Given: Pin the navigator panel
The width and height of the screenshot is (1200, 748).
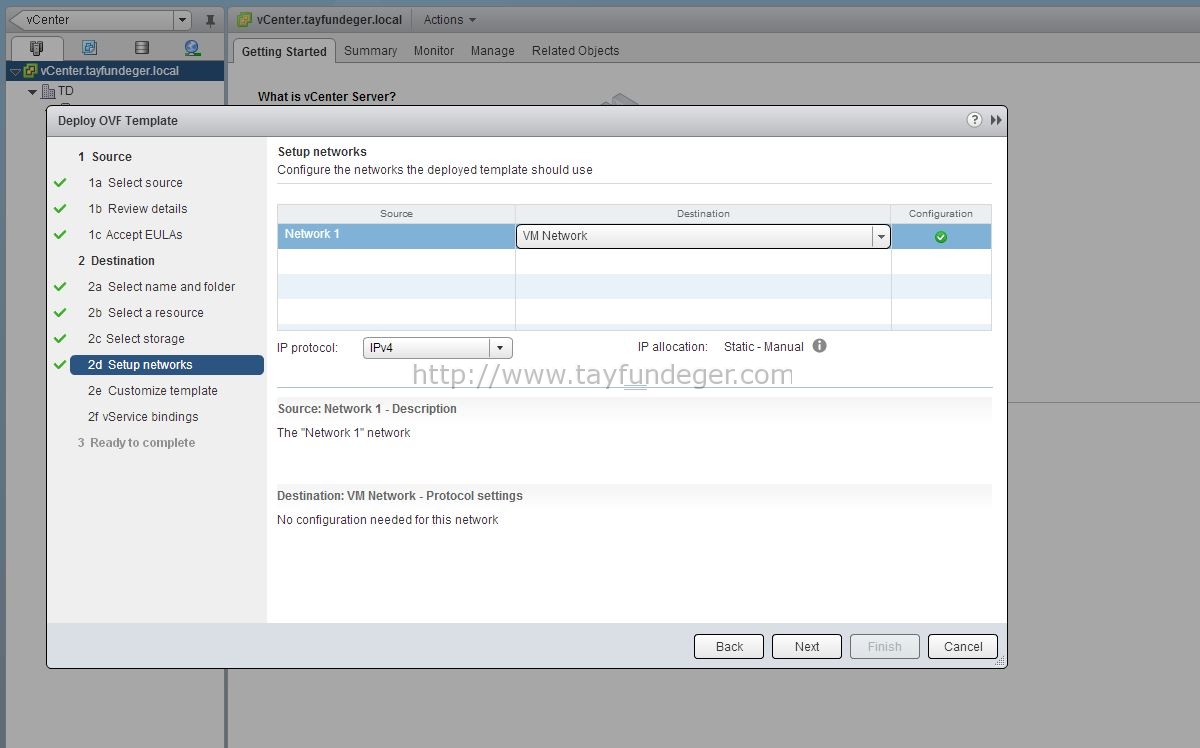Looking at the screenshot, I should click(x=210, y=20).
